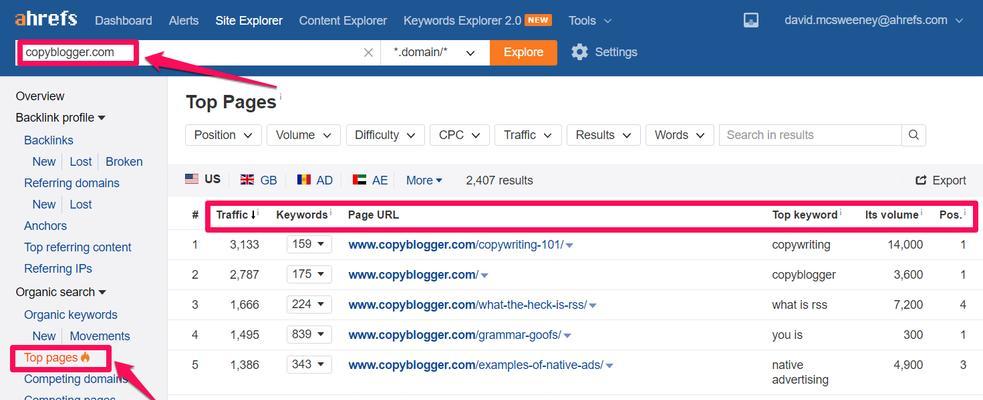Open the grammar-goofs page URL
983x400 pixels.
click(455, 335)
